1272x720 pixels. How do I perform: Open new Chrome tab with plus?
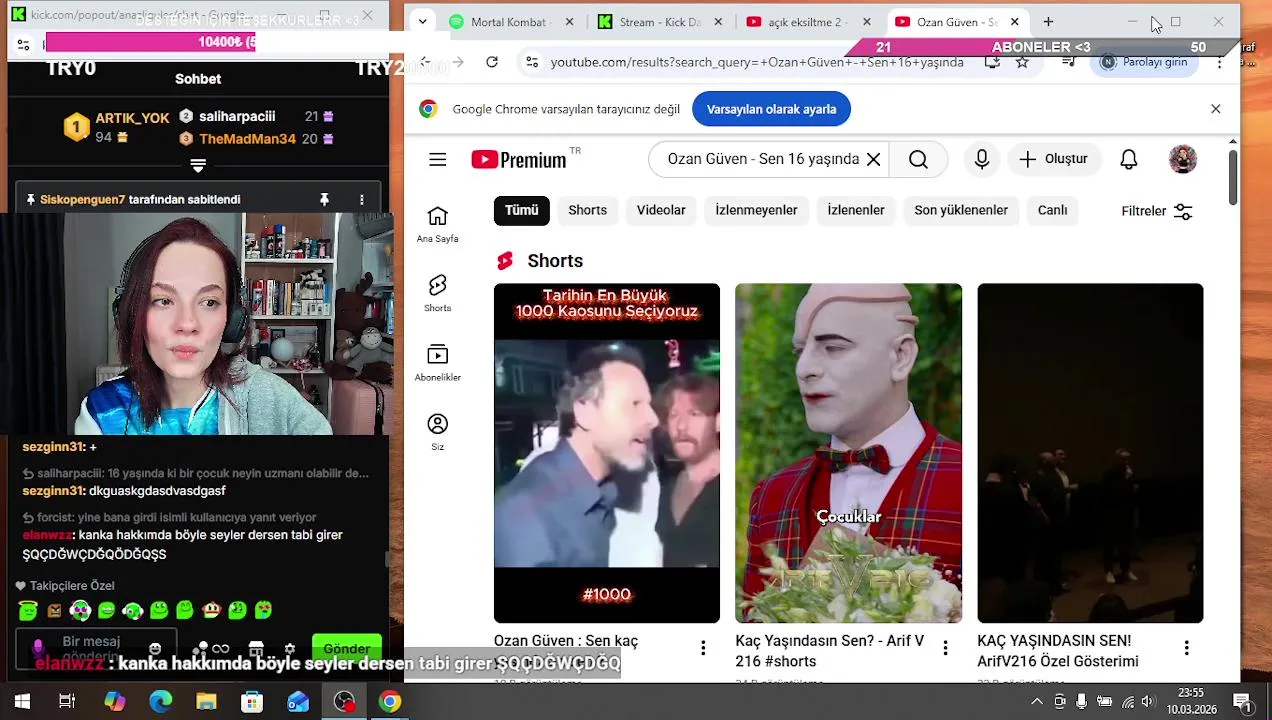[1048, 22]
